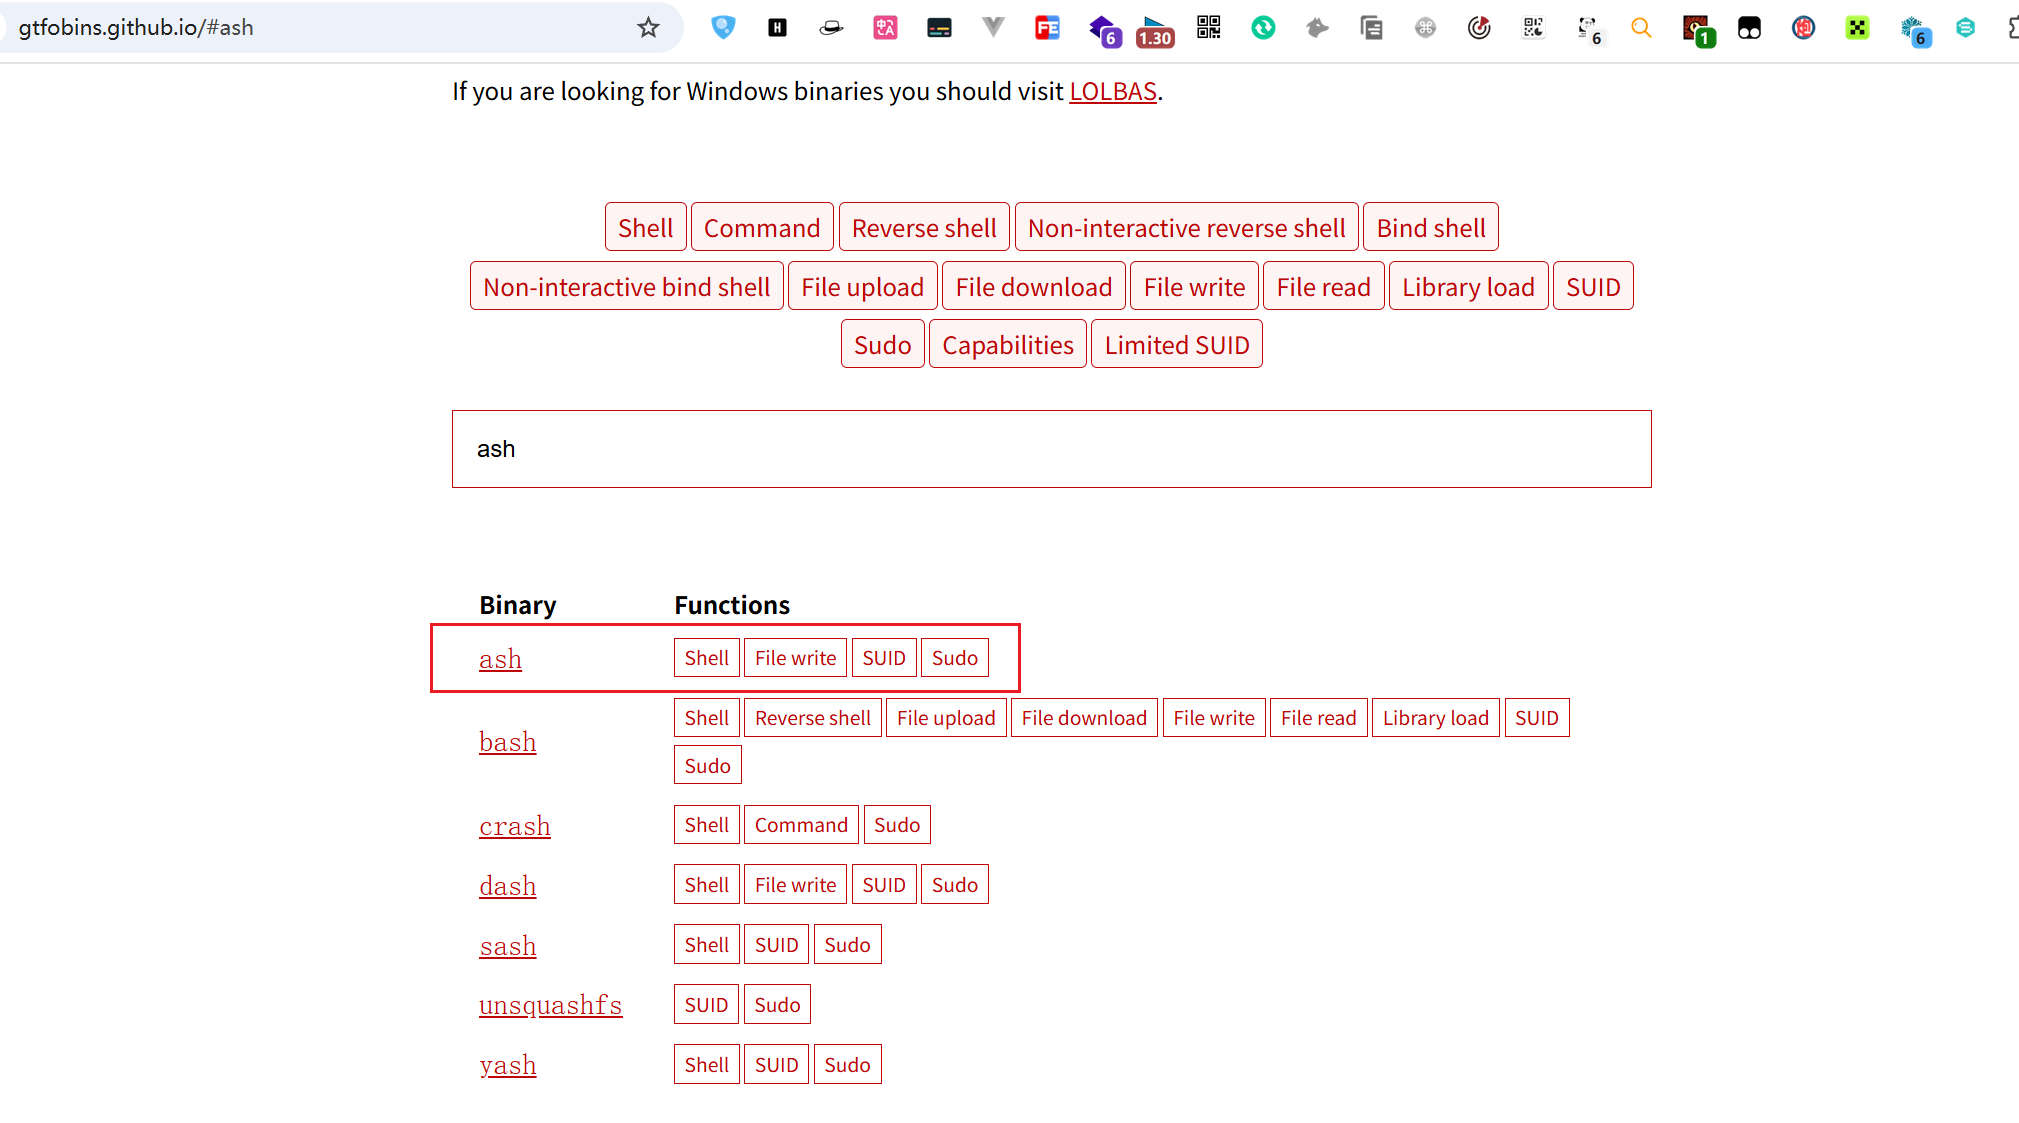Screen dimensions: 2019x1123
Task: Click the Library load tag for bash
Action: tap(1435, 718)
